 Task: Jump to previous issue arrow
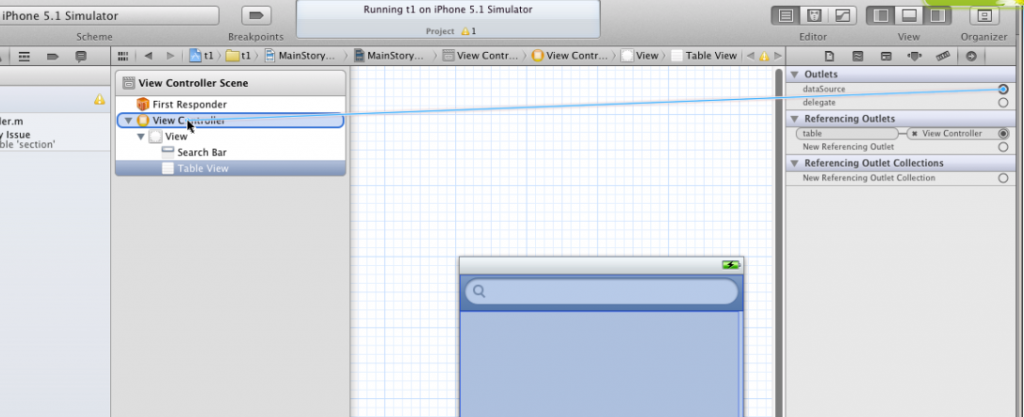(750, 56)
